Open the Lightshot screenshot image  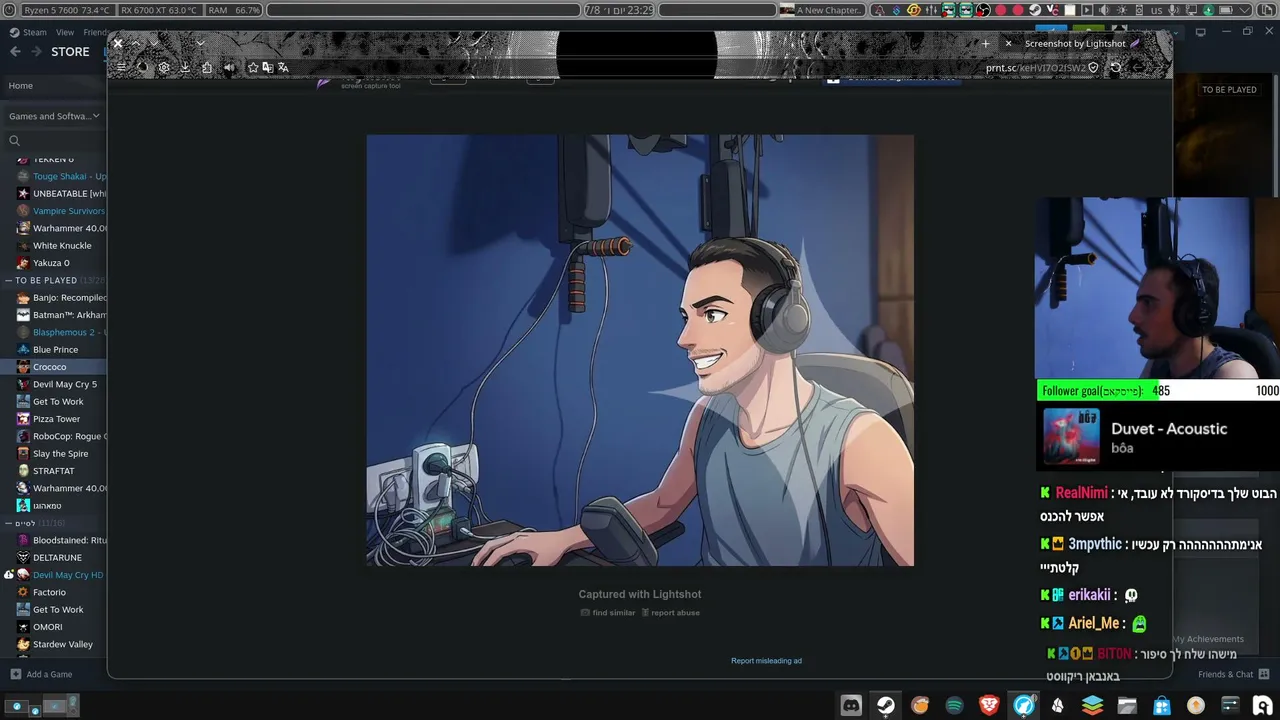tap(640, 350)
